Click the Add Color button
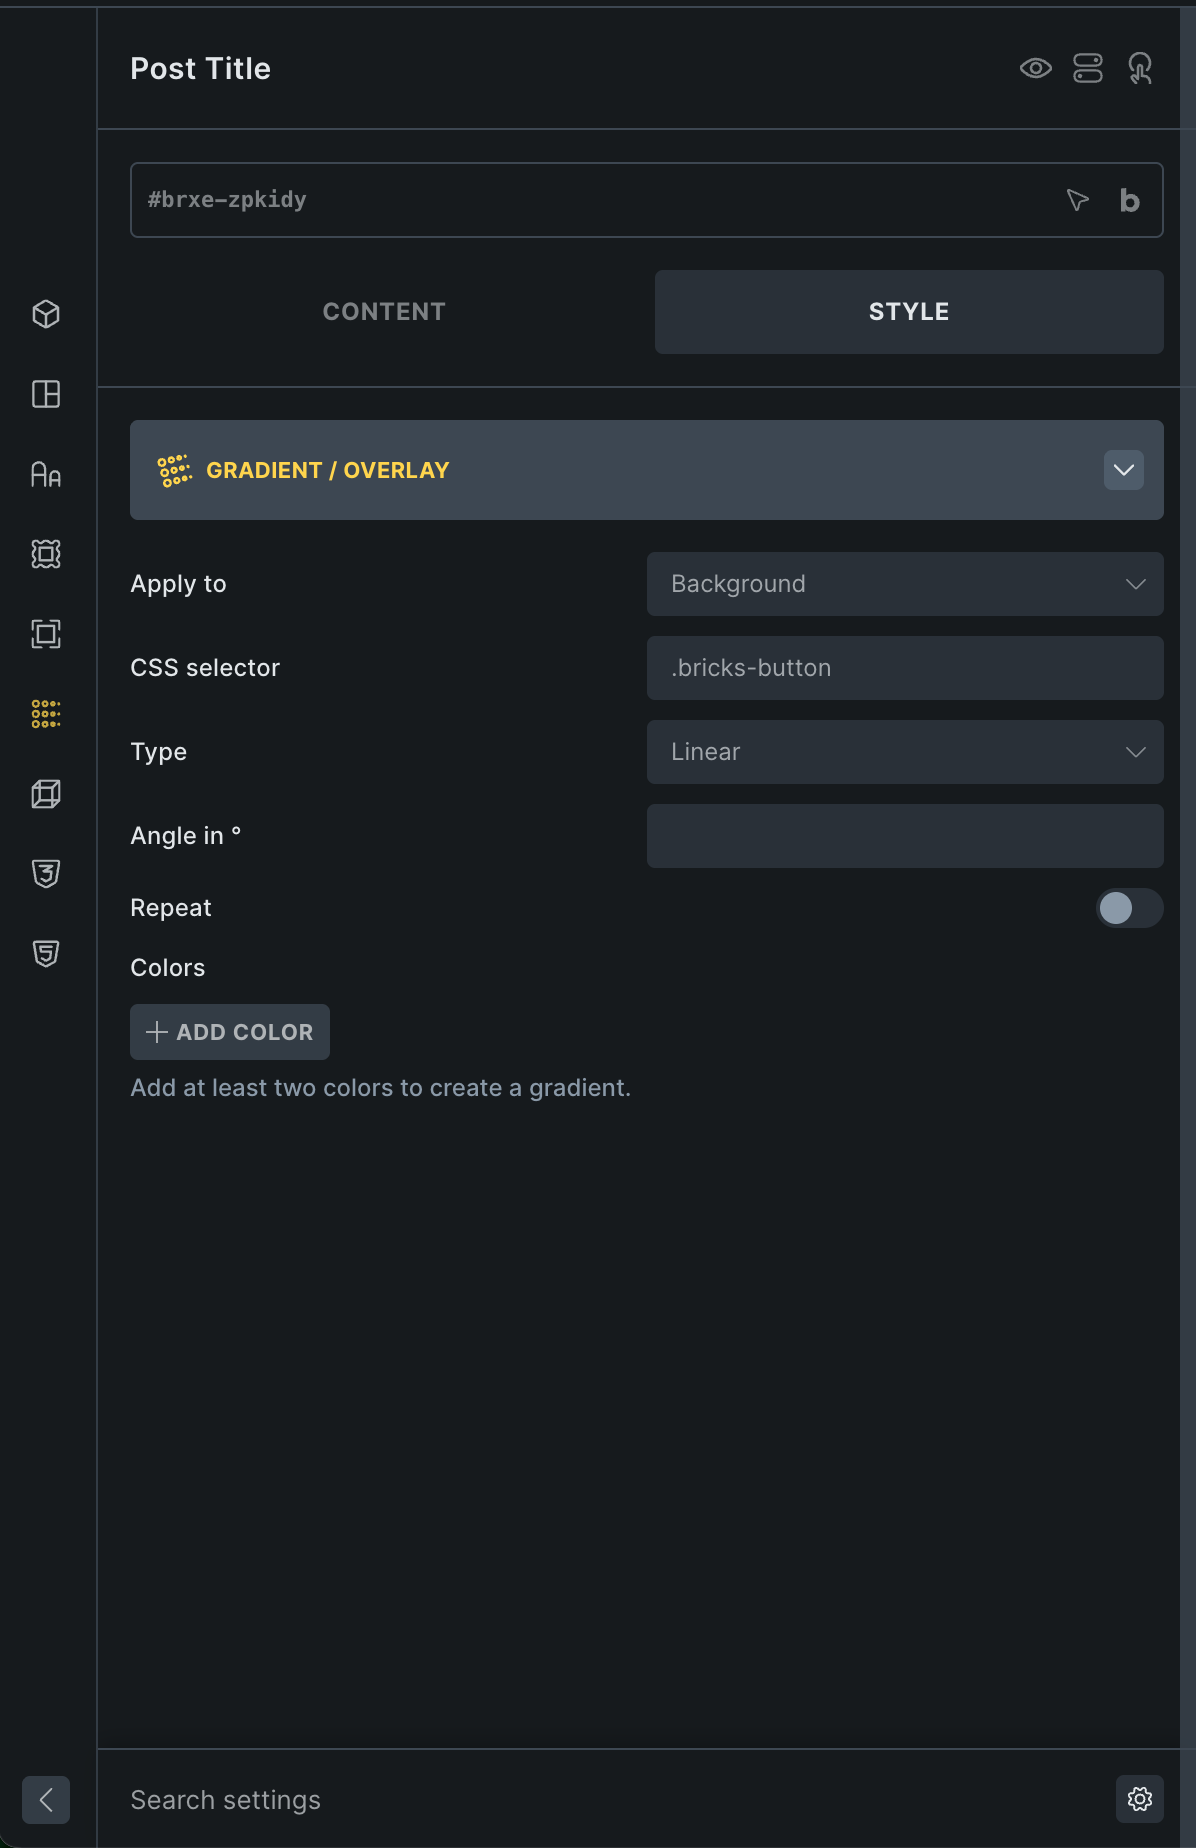The image size is (1196, 1848). click(230, 1032)
